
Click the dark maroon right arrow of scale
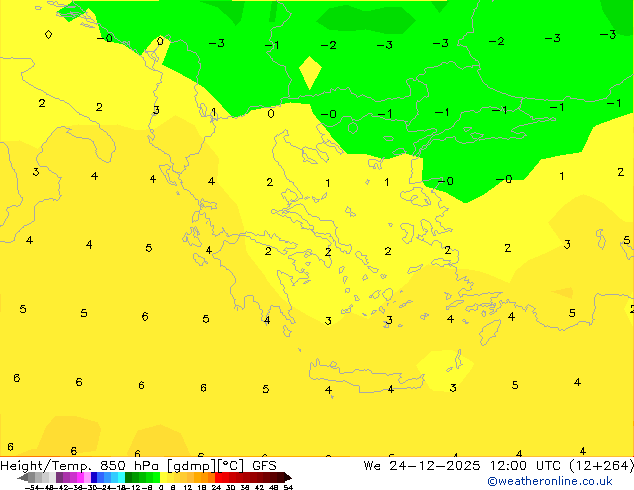tap(288, 477)
